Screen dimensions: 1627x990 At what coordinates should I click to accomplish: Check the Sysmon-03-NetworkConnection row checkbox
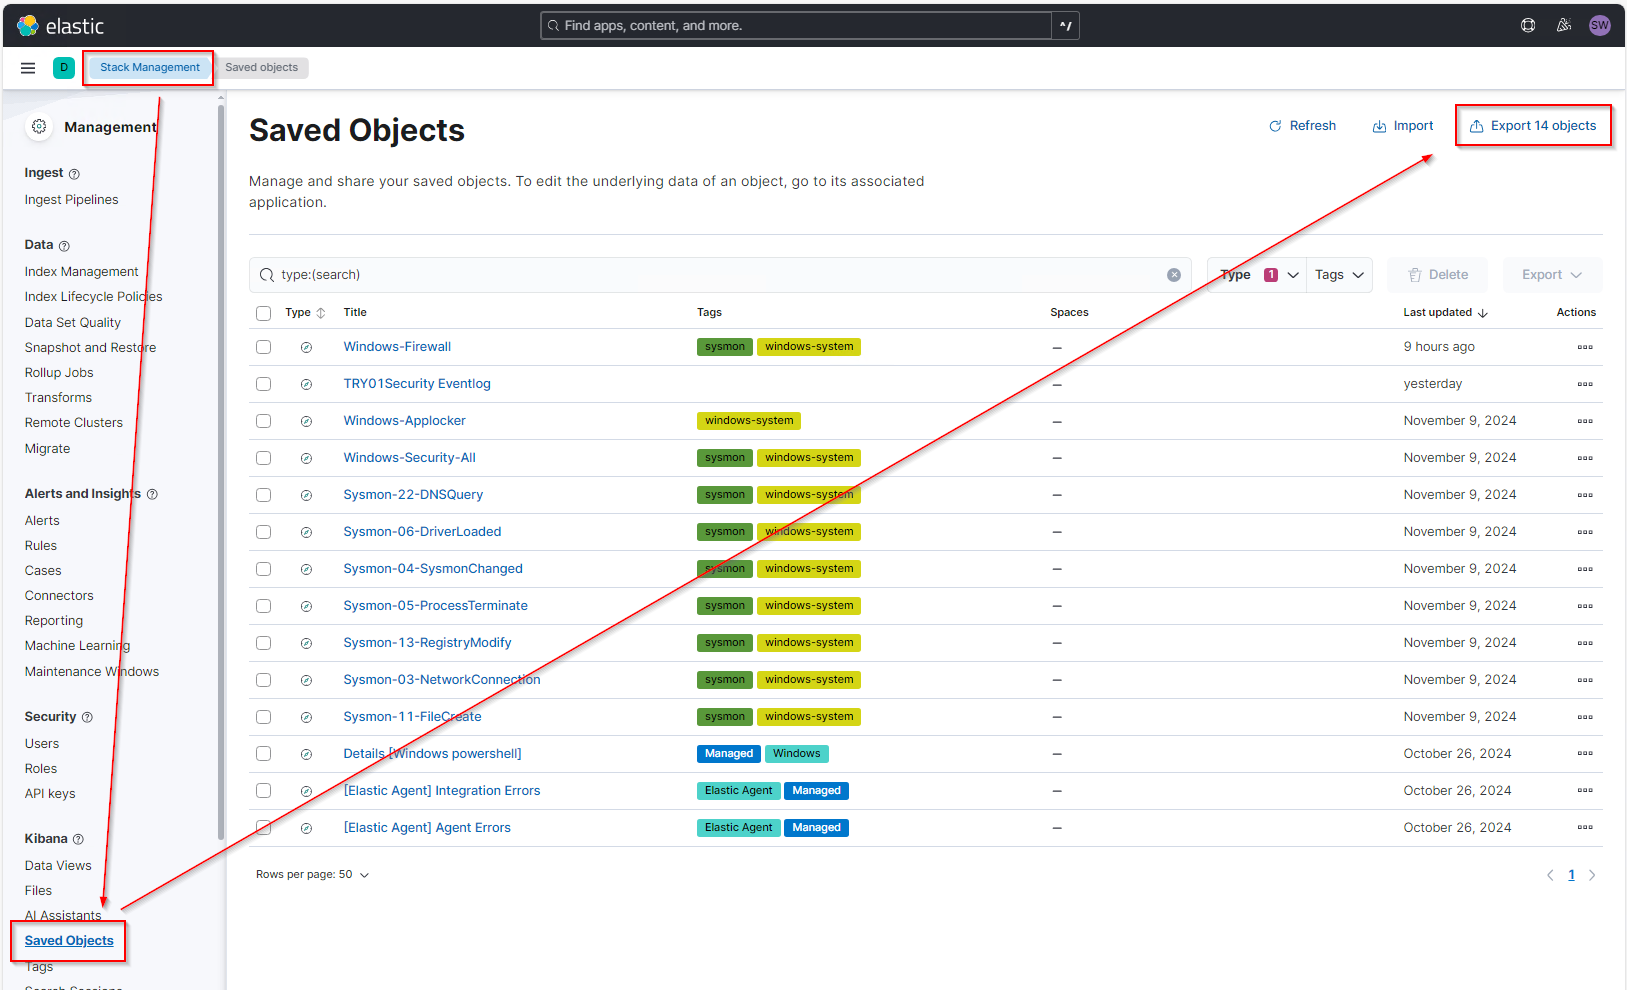pyautogui.click(x=263, y=680)
